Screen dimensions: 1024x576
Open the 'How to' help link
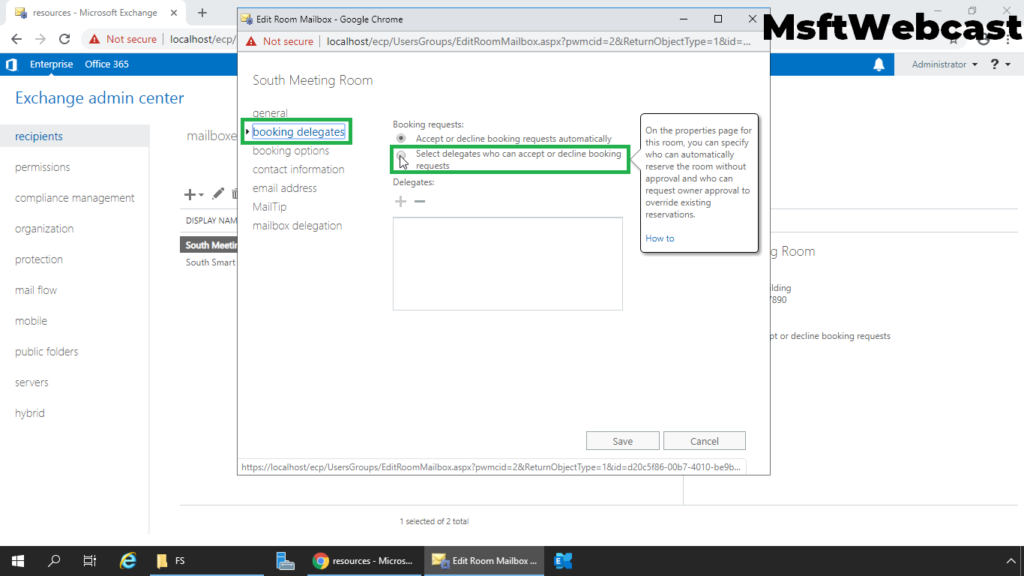pos(660,238)
